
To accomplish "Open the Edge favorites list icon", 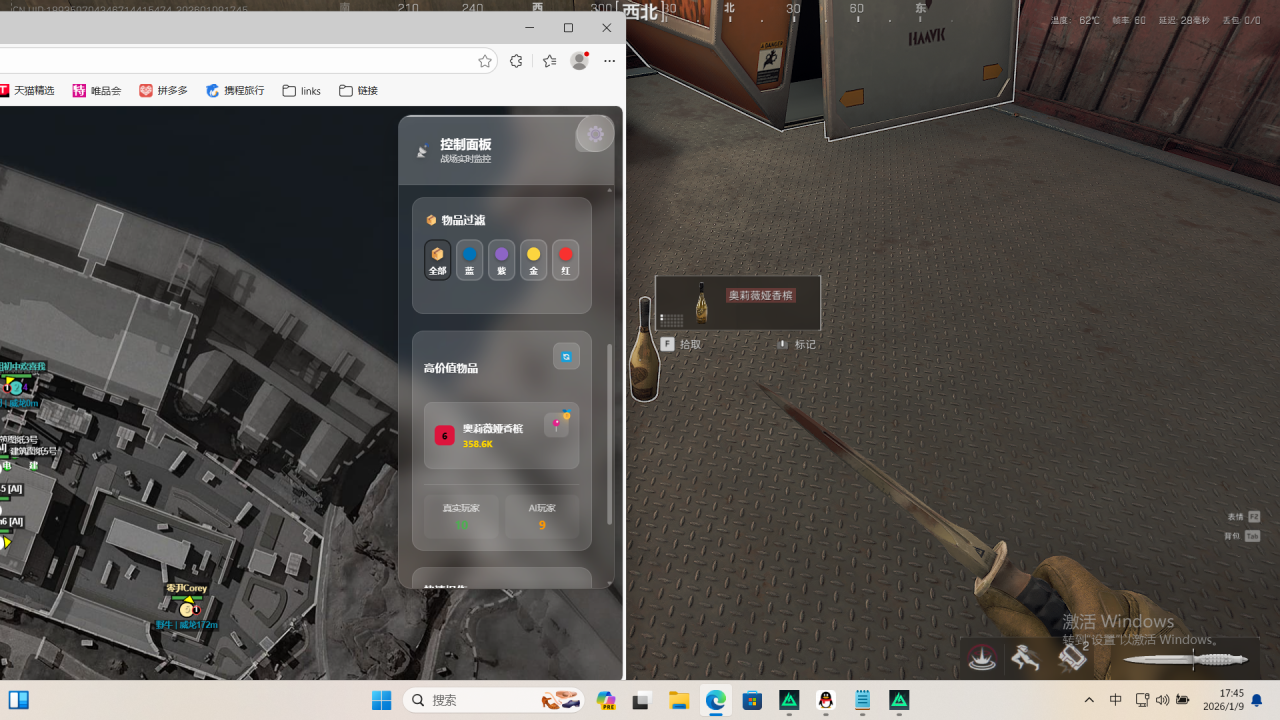I will coord(549,61).
